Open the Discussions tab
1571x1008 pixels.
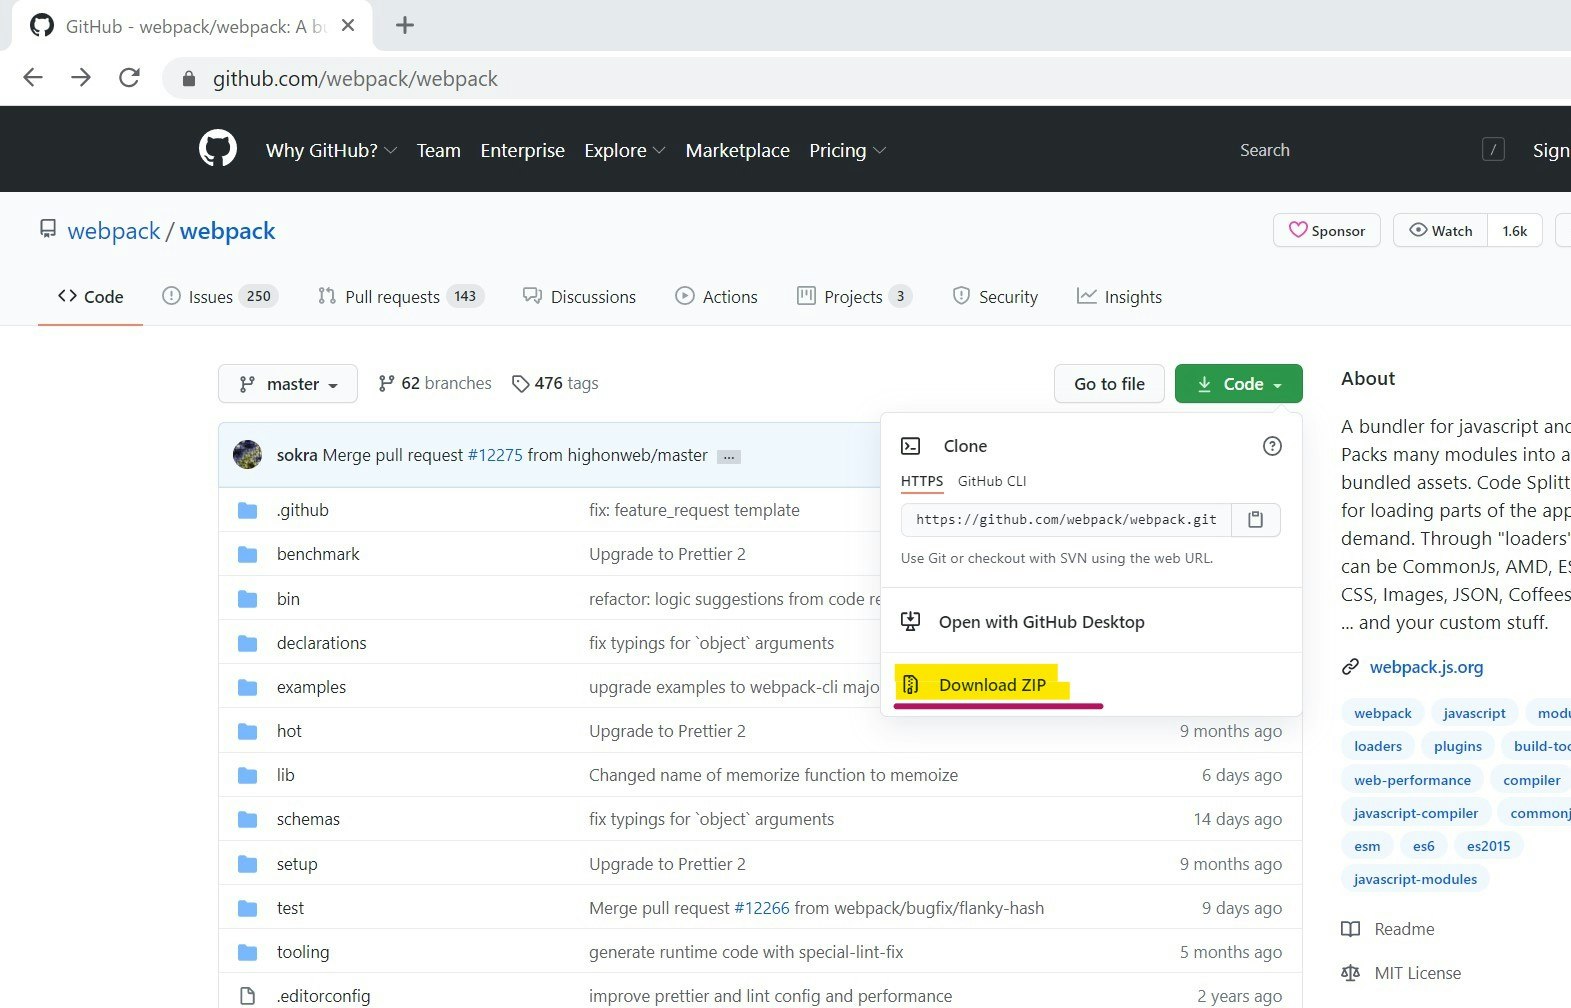579,296
